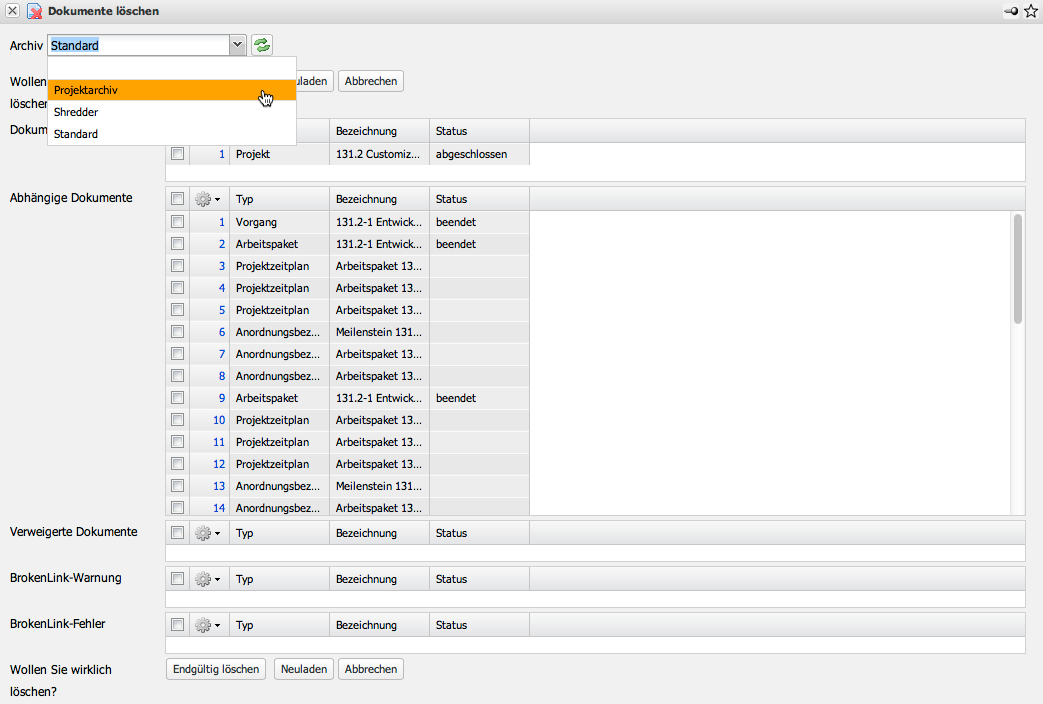Click the dependent documents vertical scrollbar
Image resolution: width=1043 pixels, height=704 pixels.
1018,268
